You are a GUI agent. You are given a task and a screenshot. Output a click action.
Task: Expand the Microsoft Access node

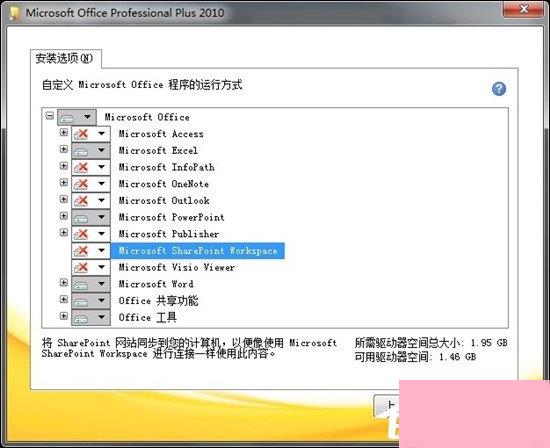click(x=63, y=132)
